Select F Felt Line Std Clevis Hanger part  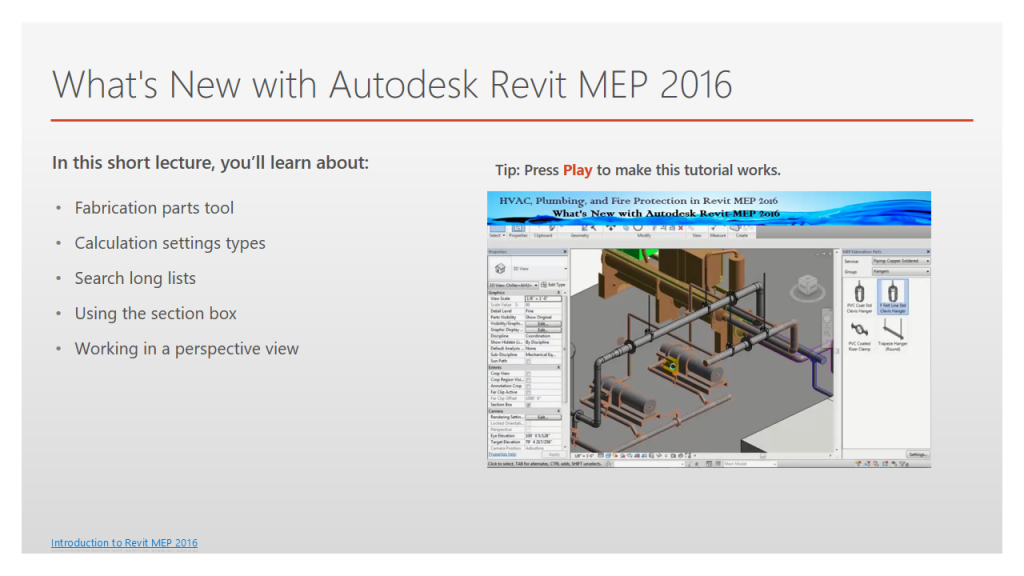click(x=893, y=296)
